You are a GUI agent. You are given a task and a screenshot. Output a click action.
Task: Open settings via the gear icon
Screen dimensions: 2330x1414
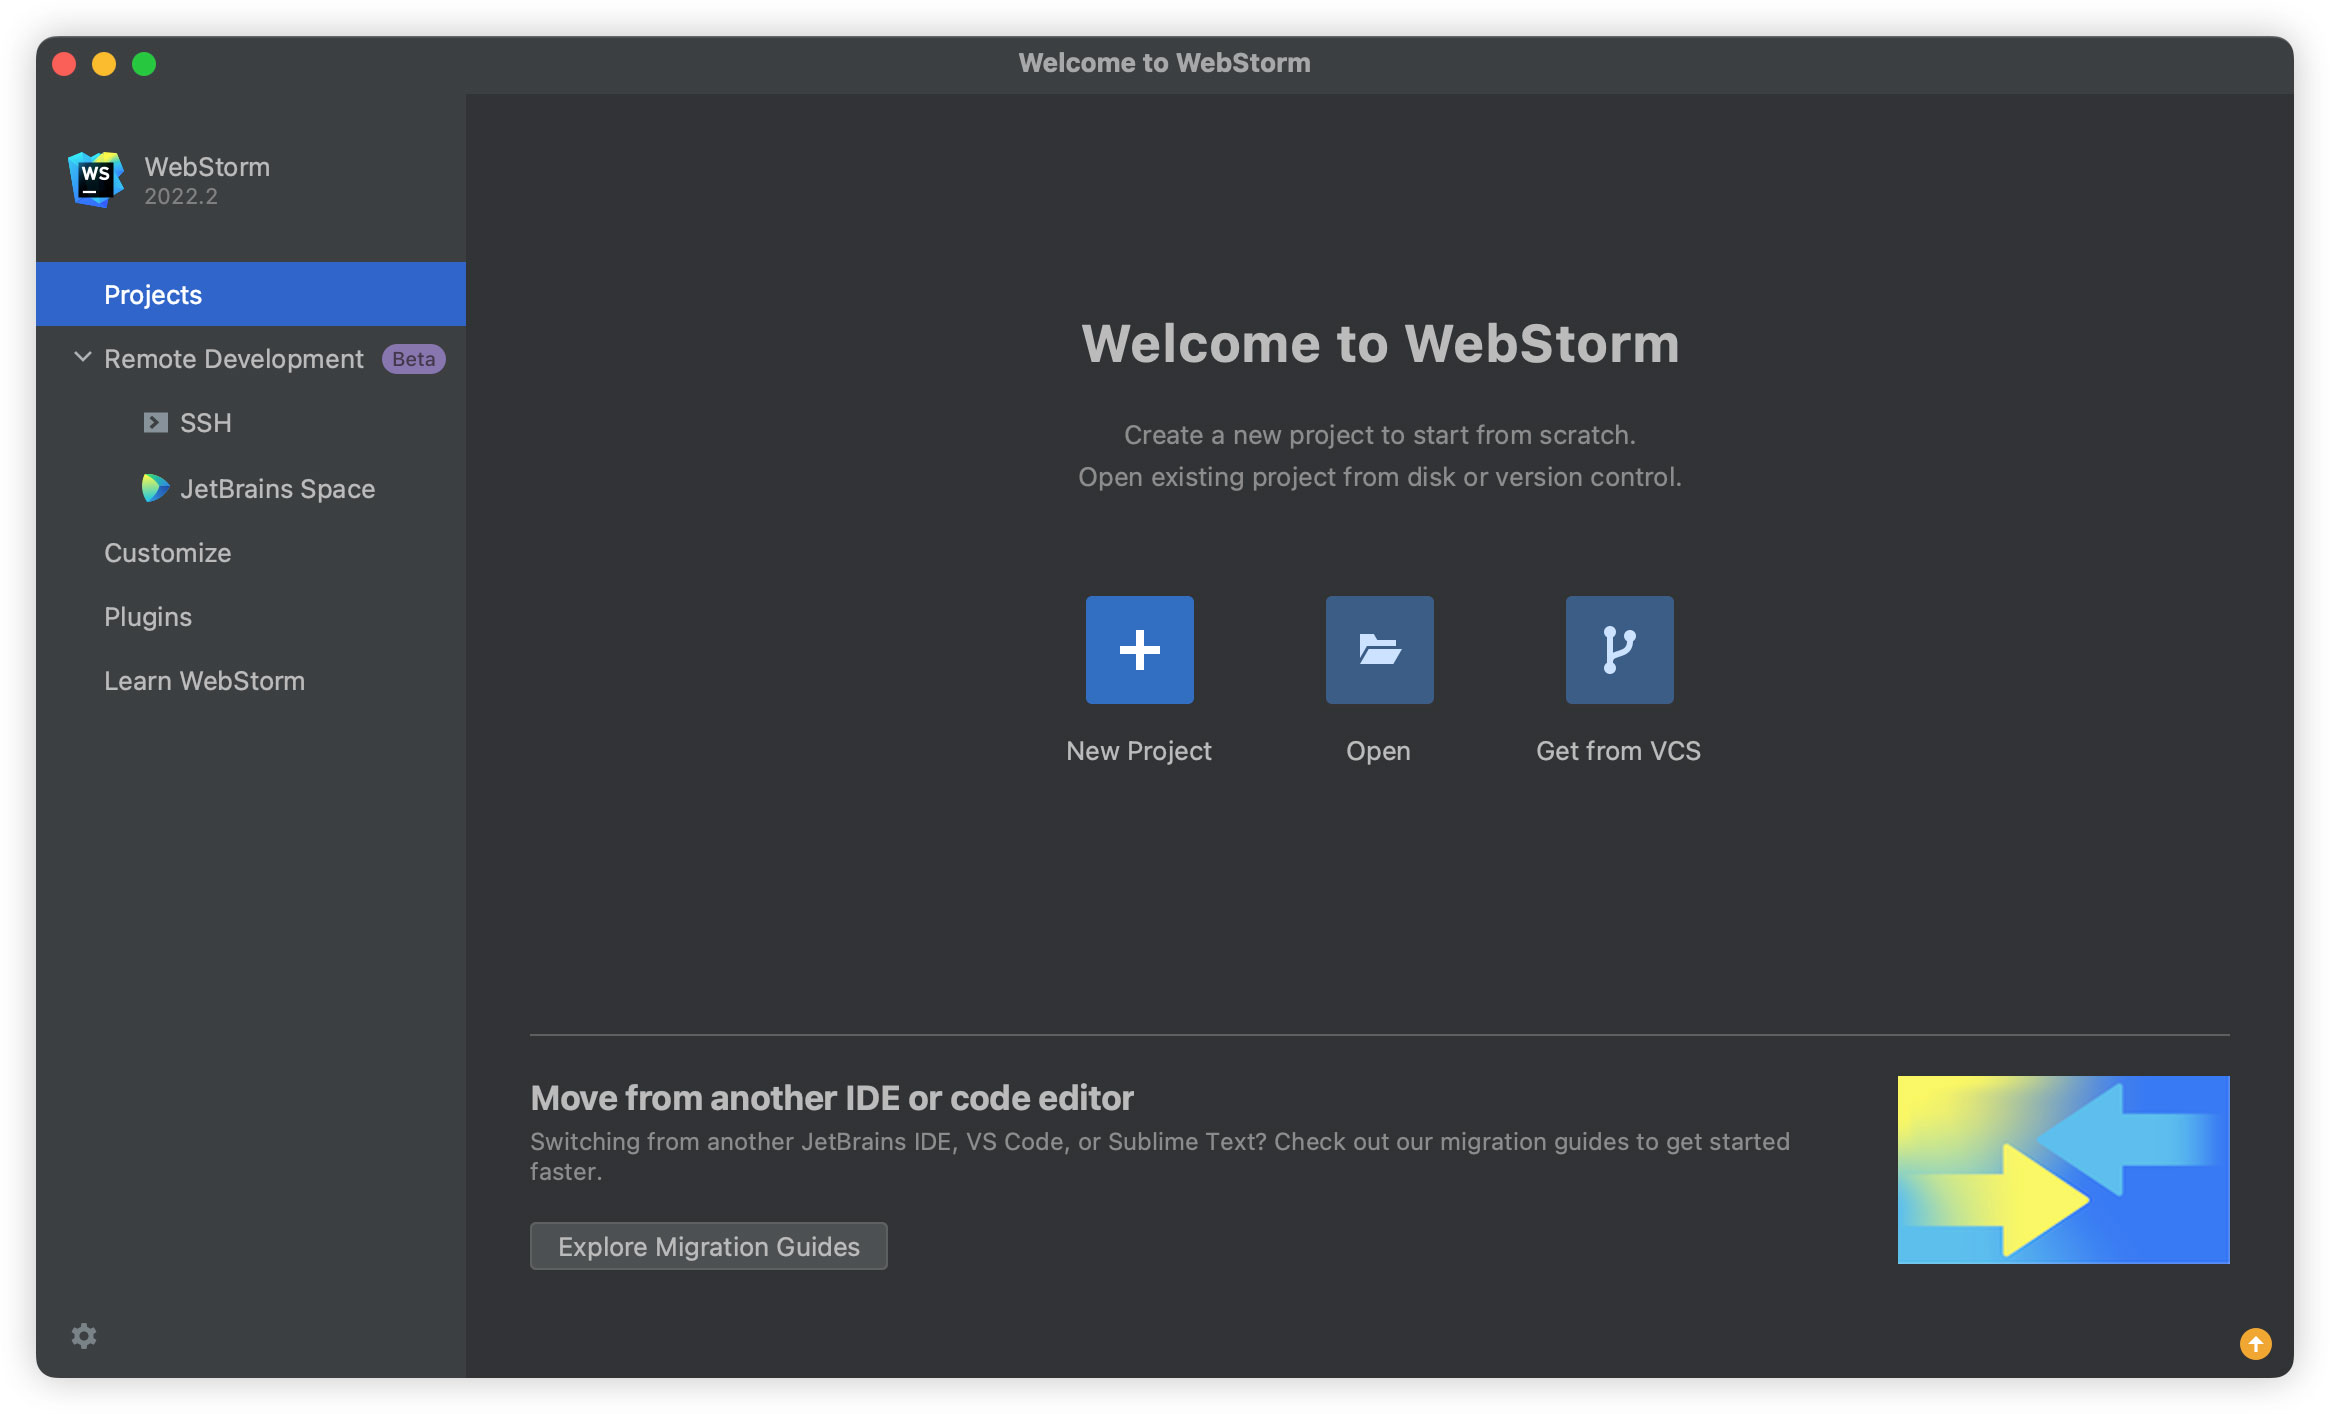84,1336
